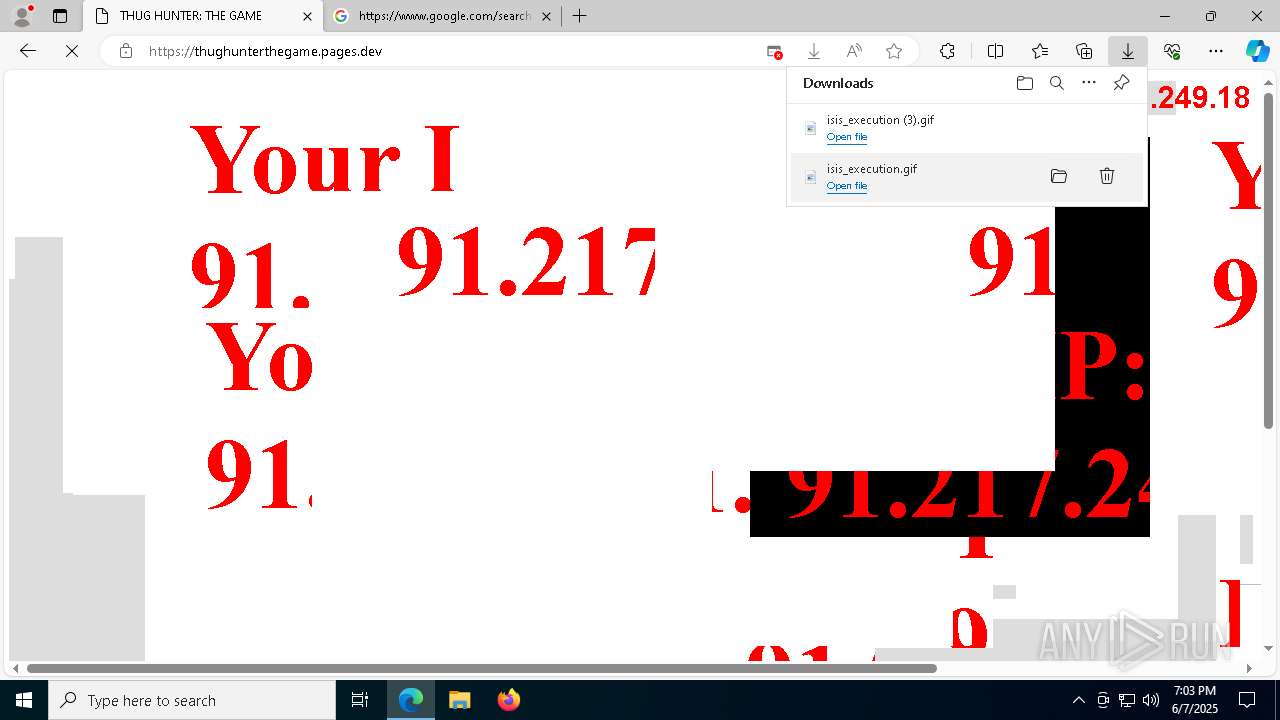Open Browser essentials heart icon
Screen dimensions: 1280x720
[1172, 51]
